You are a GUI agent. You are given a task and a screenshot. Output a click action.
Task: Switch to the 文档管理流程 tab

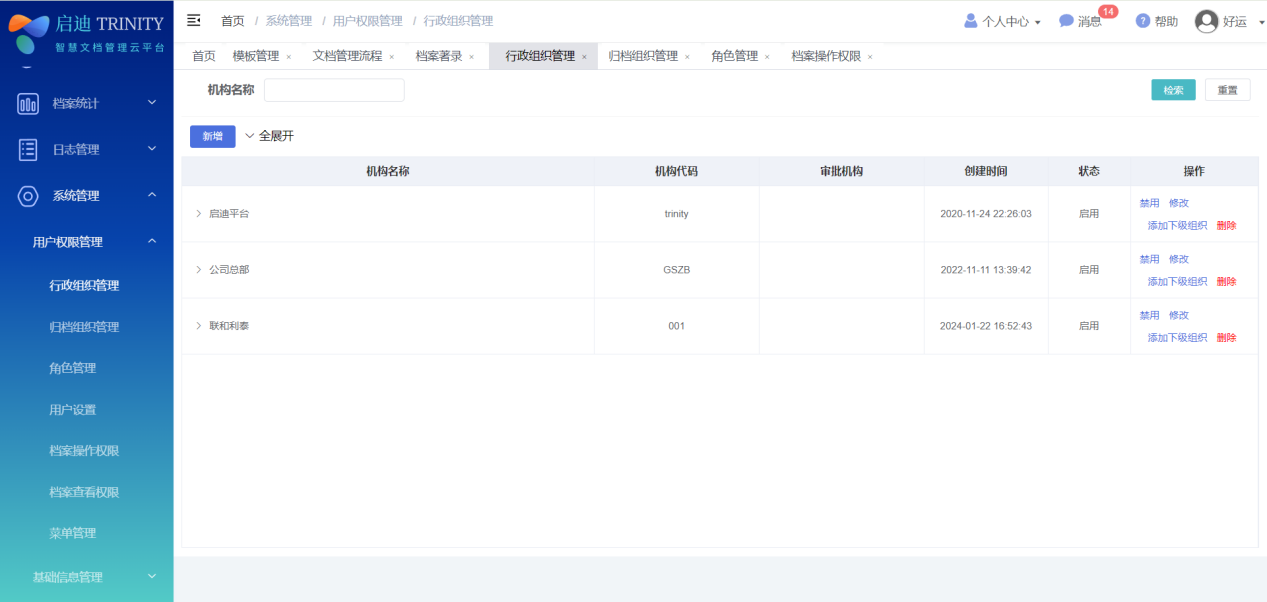click(x=347, y=56)
